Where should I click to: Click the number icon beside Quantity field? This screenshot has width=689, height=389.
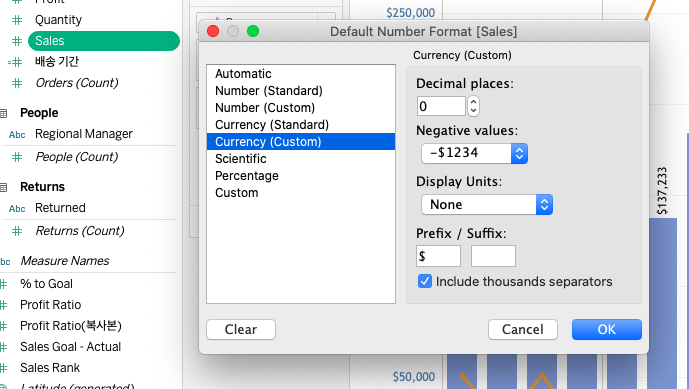17,20
